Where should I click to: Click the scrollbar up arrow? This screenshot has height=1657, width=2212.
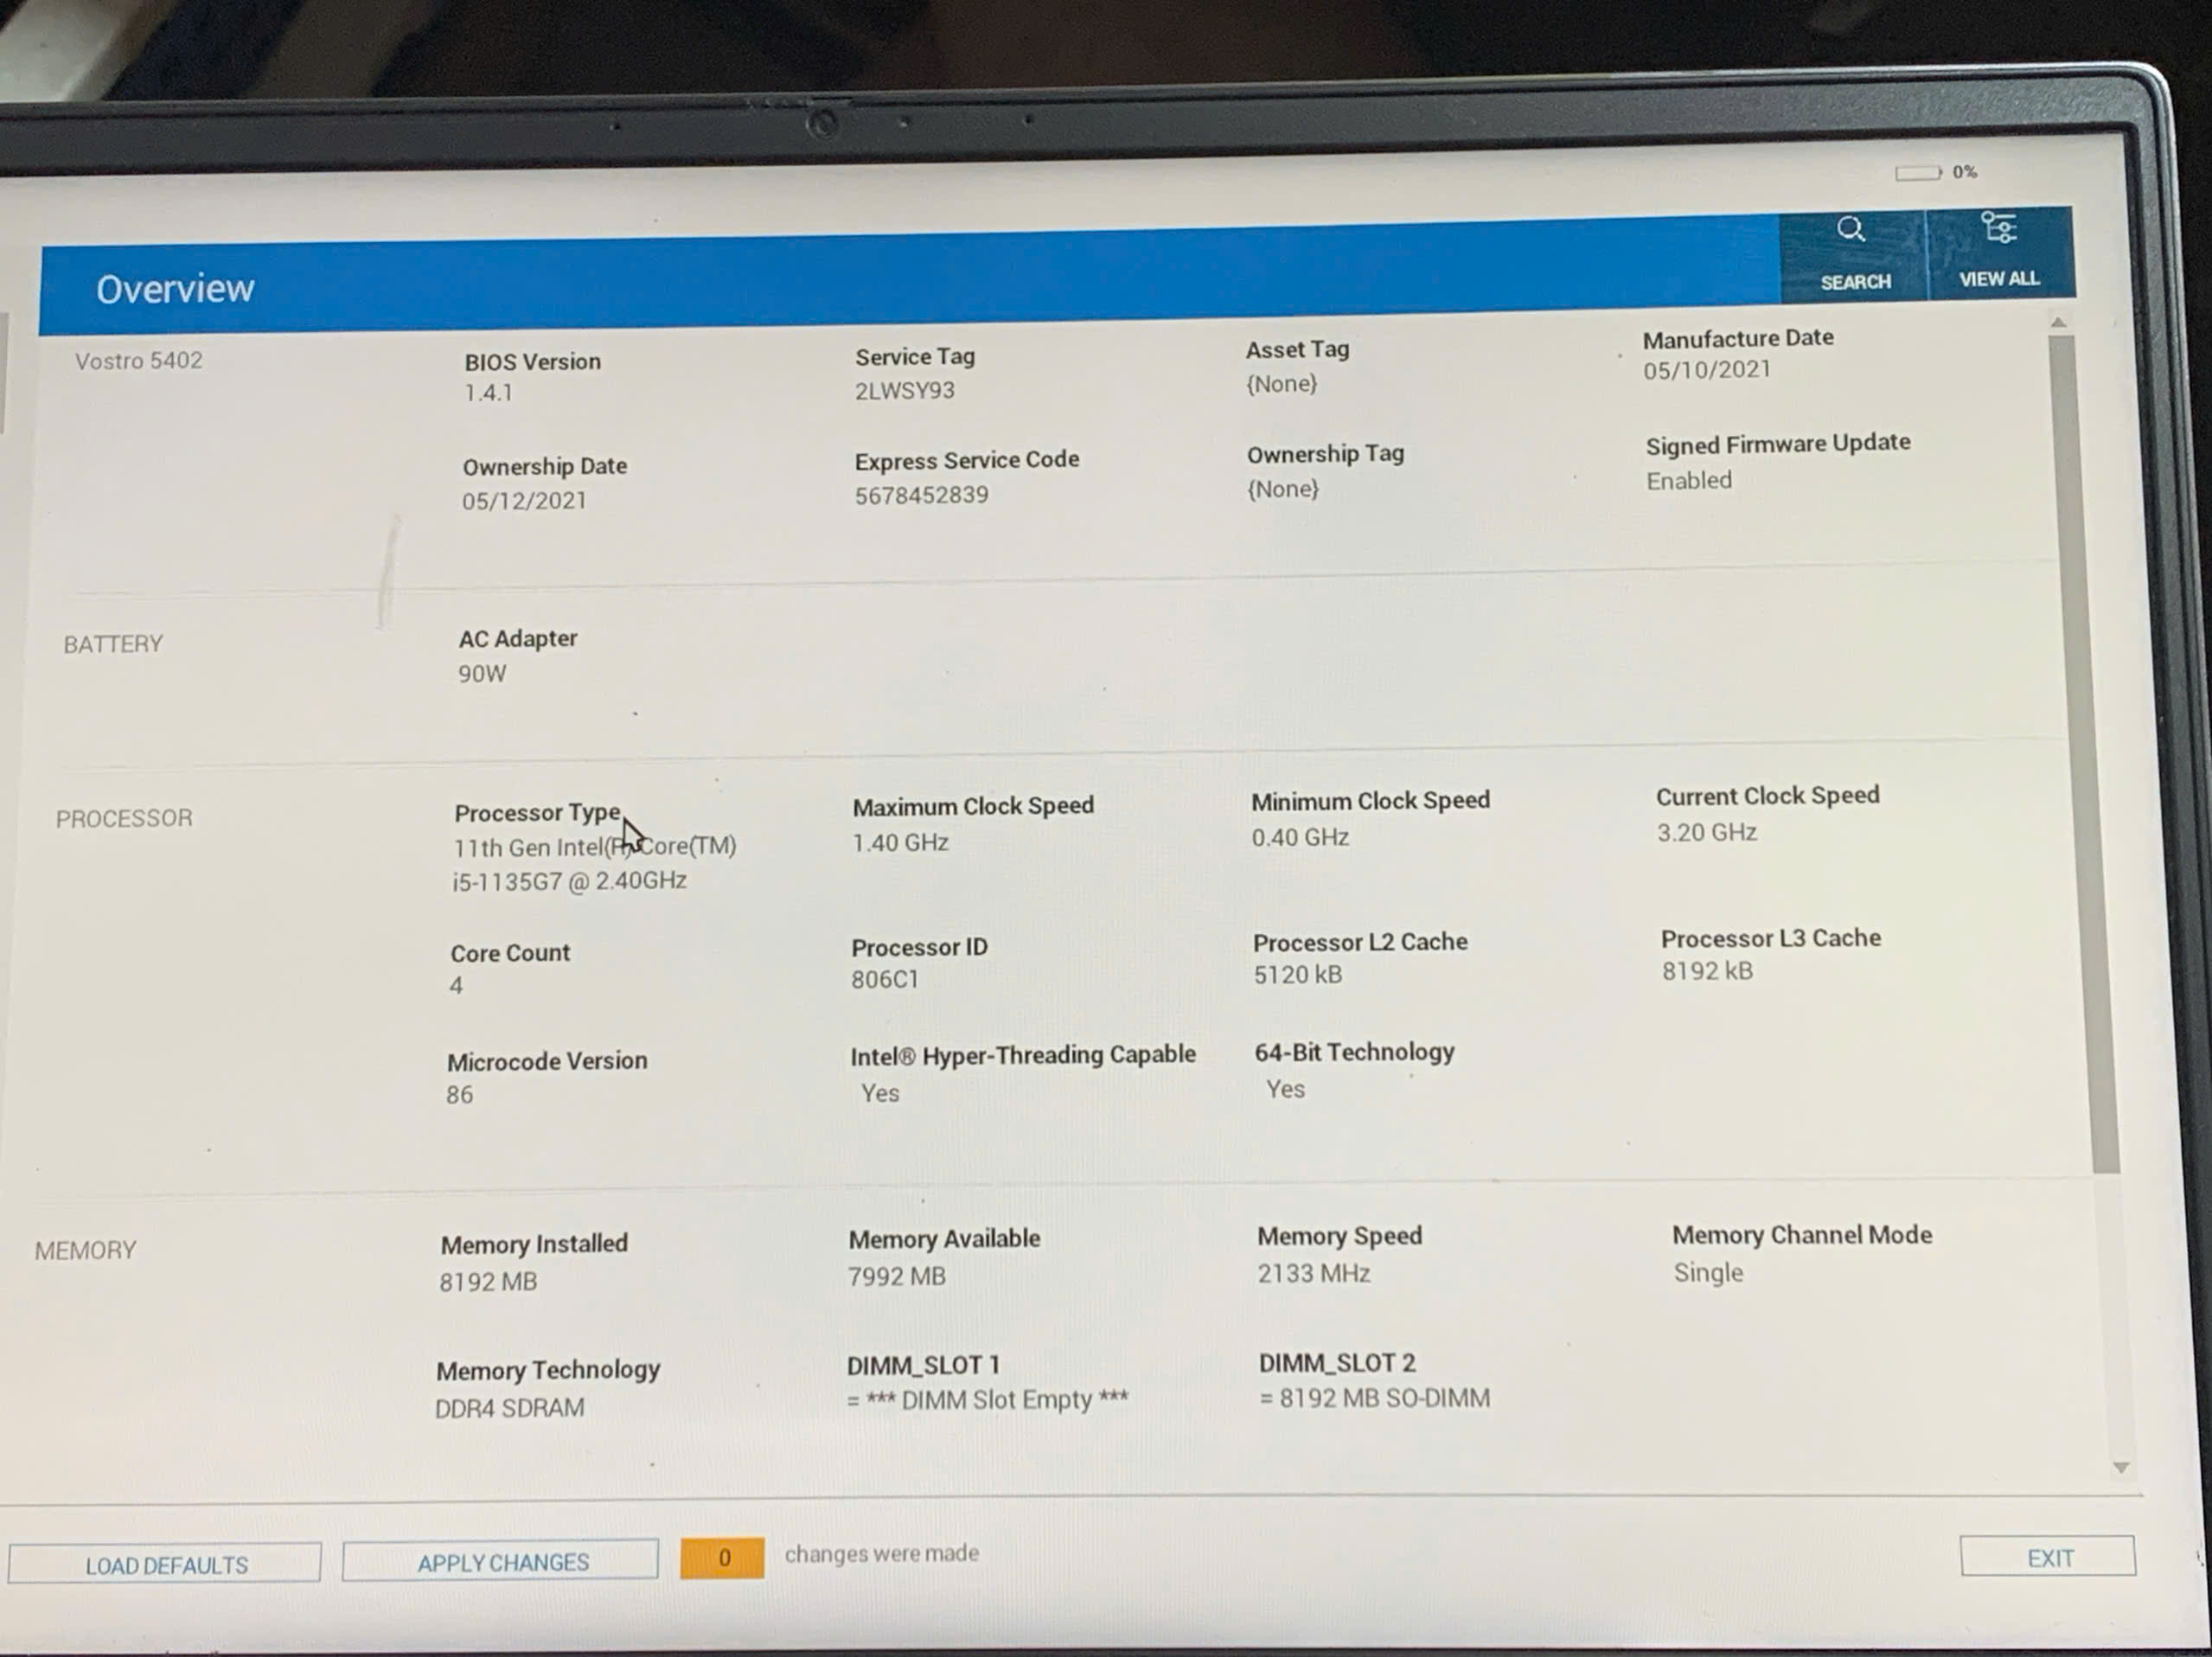pos(2058,322)
